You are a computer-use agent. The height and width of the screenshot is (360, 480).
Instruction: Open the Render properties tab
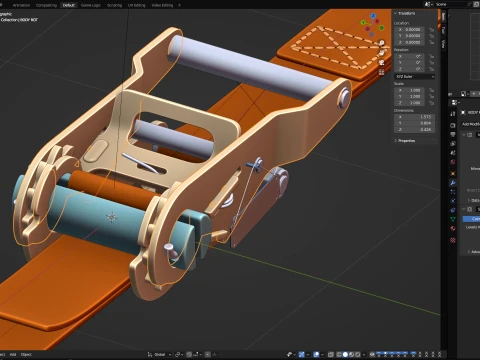pyautogui.click(x=453, y=125)
